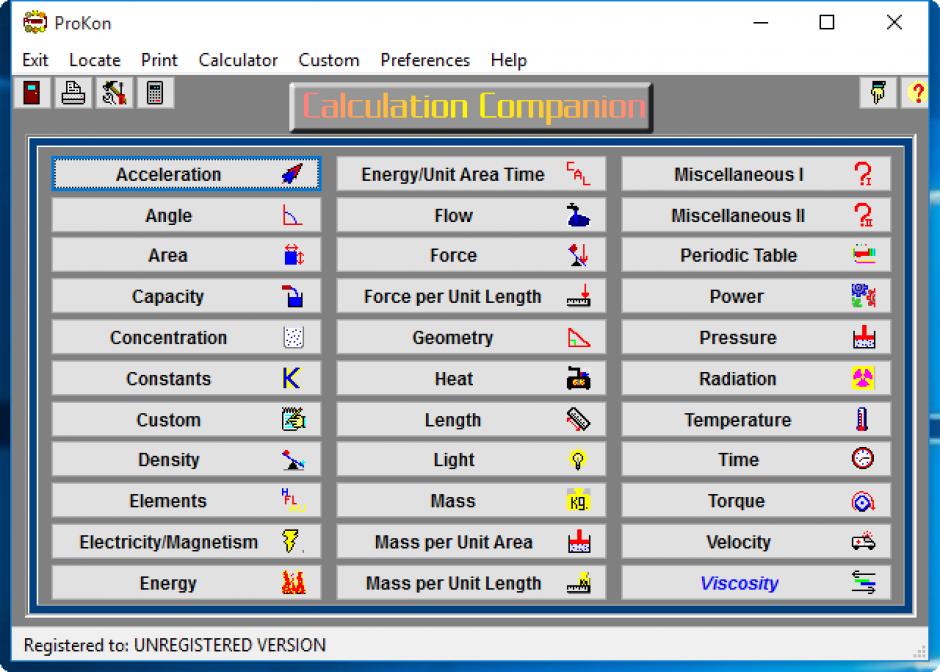This screenshot has width=940, height=672.
Task: Click the red door Exit toolbar icon
Action: pos(32,93)
